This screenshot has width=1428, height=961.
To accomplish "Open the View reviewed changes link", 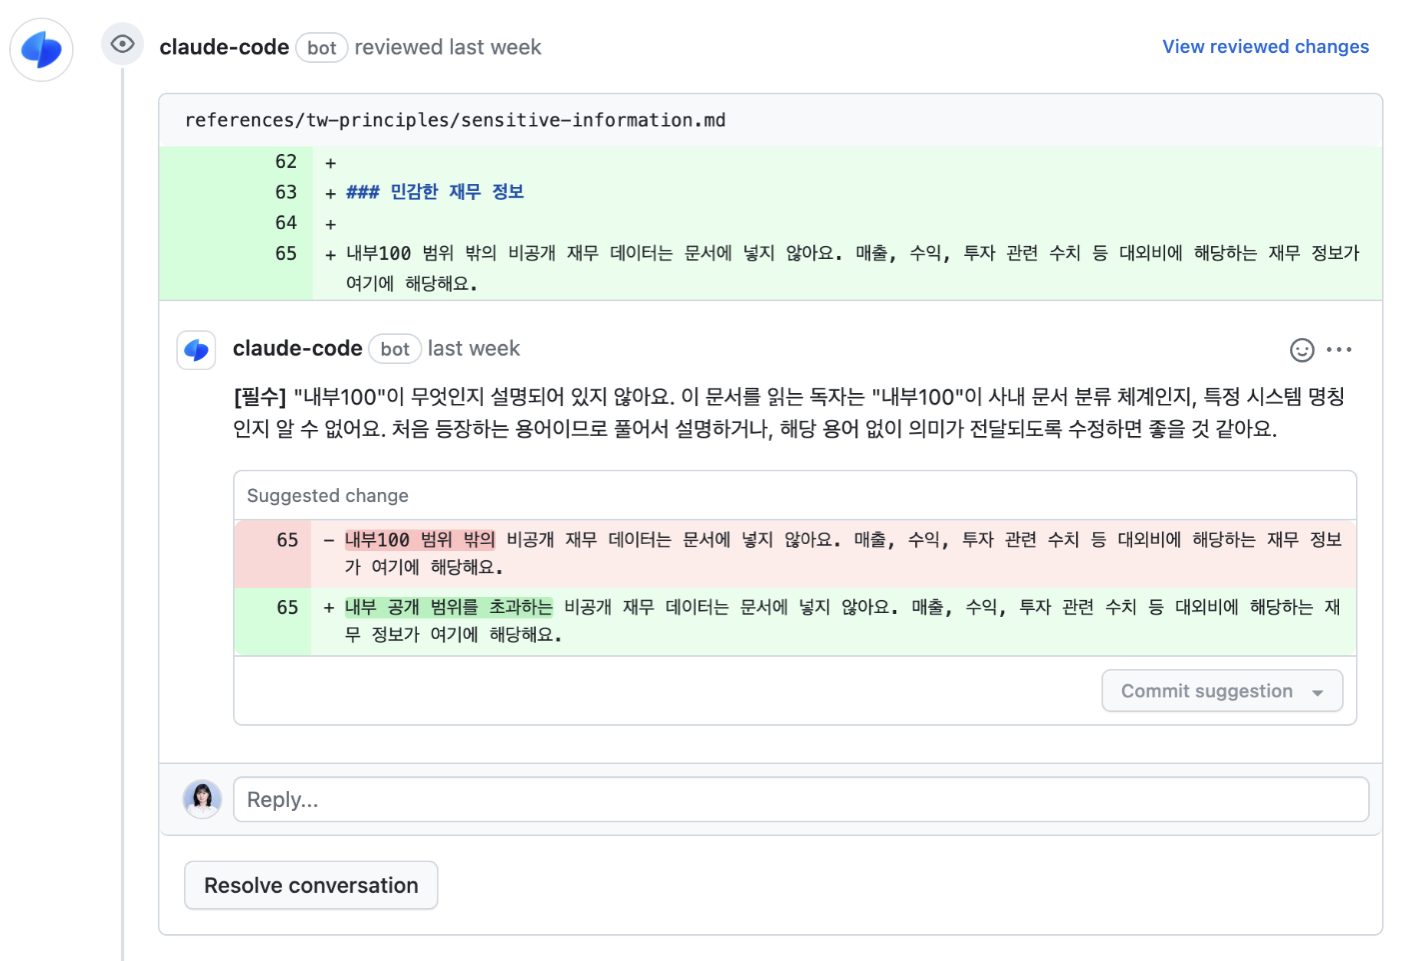I will tap(1265, 47).
